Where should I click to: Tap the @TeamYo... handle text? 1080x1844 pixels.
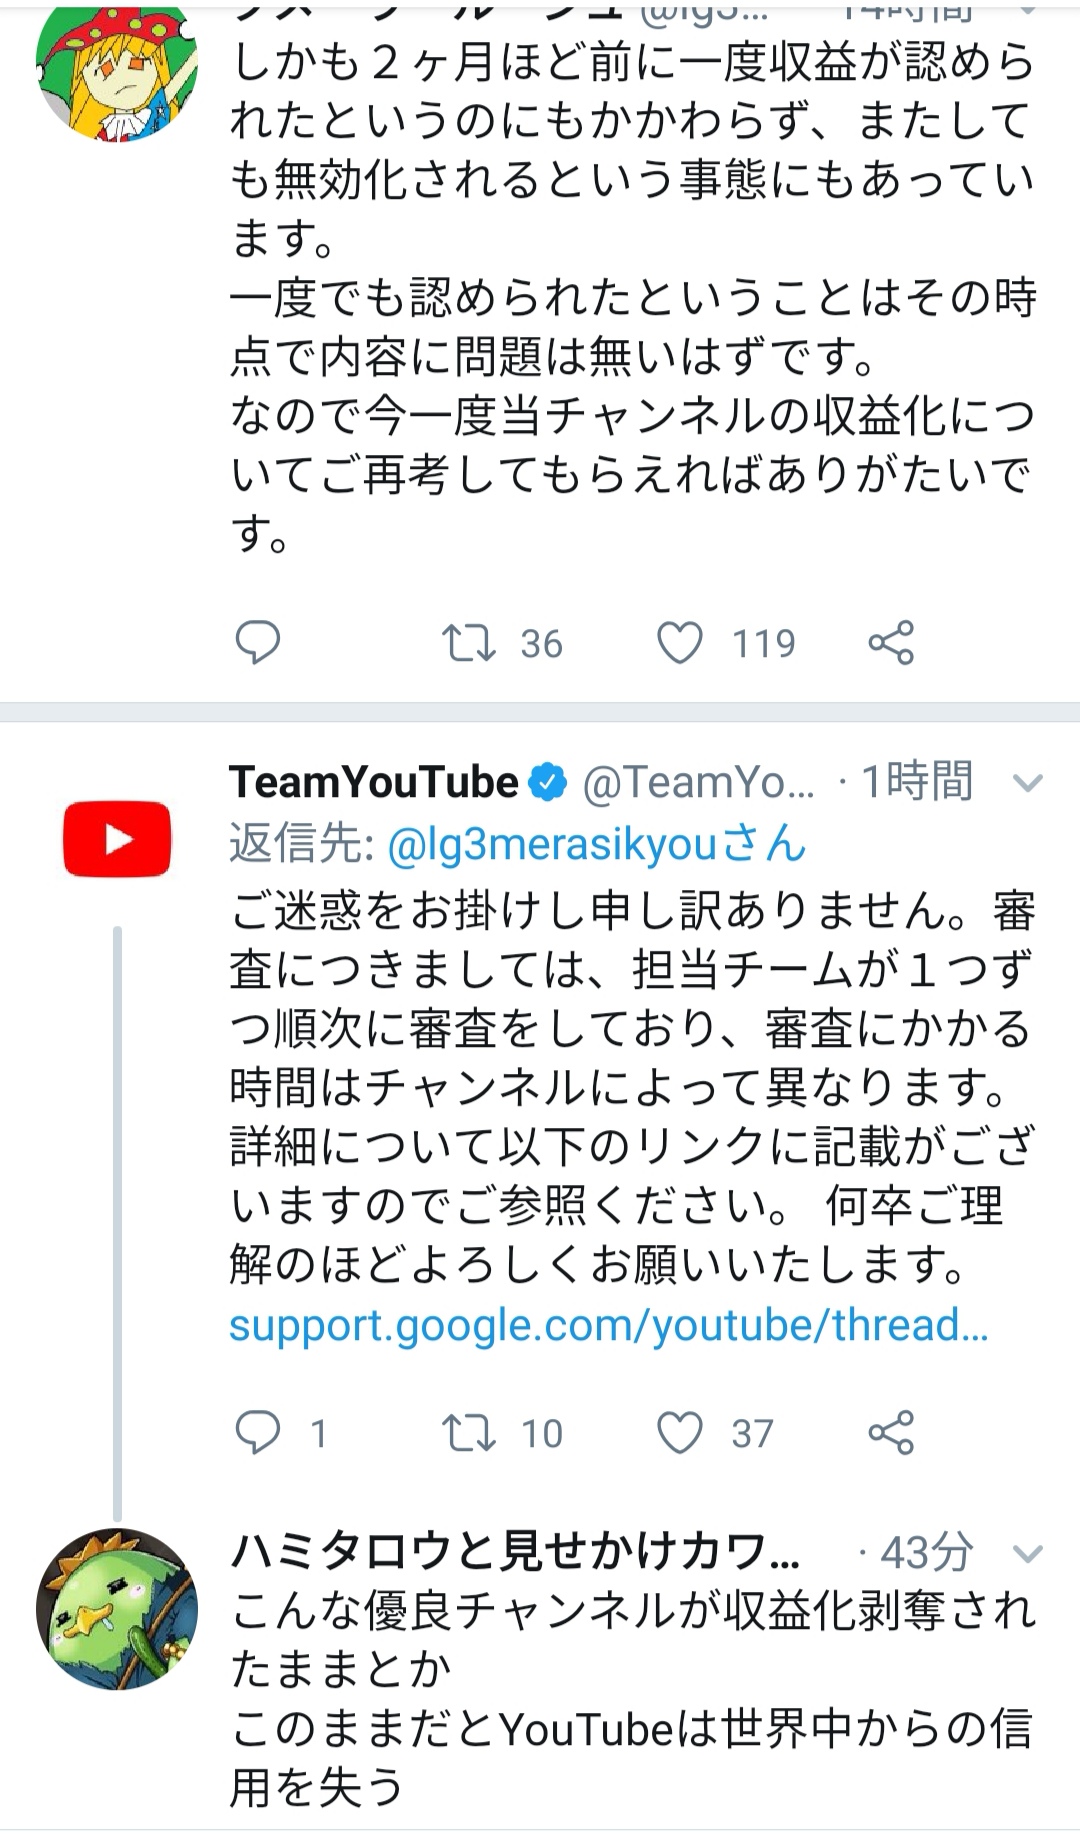698,783
